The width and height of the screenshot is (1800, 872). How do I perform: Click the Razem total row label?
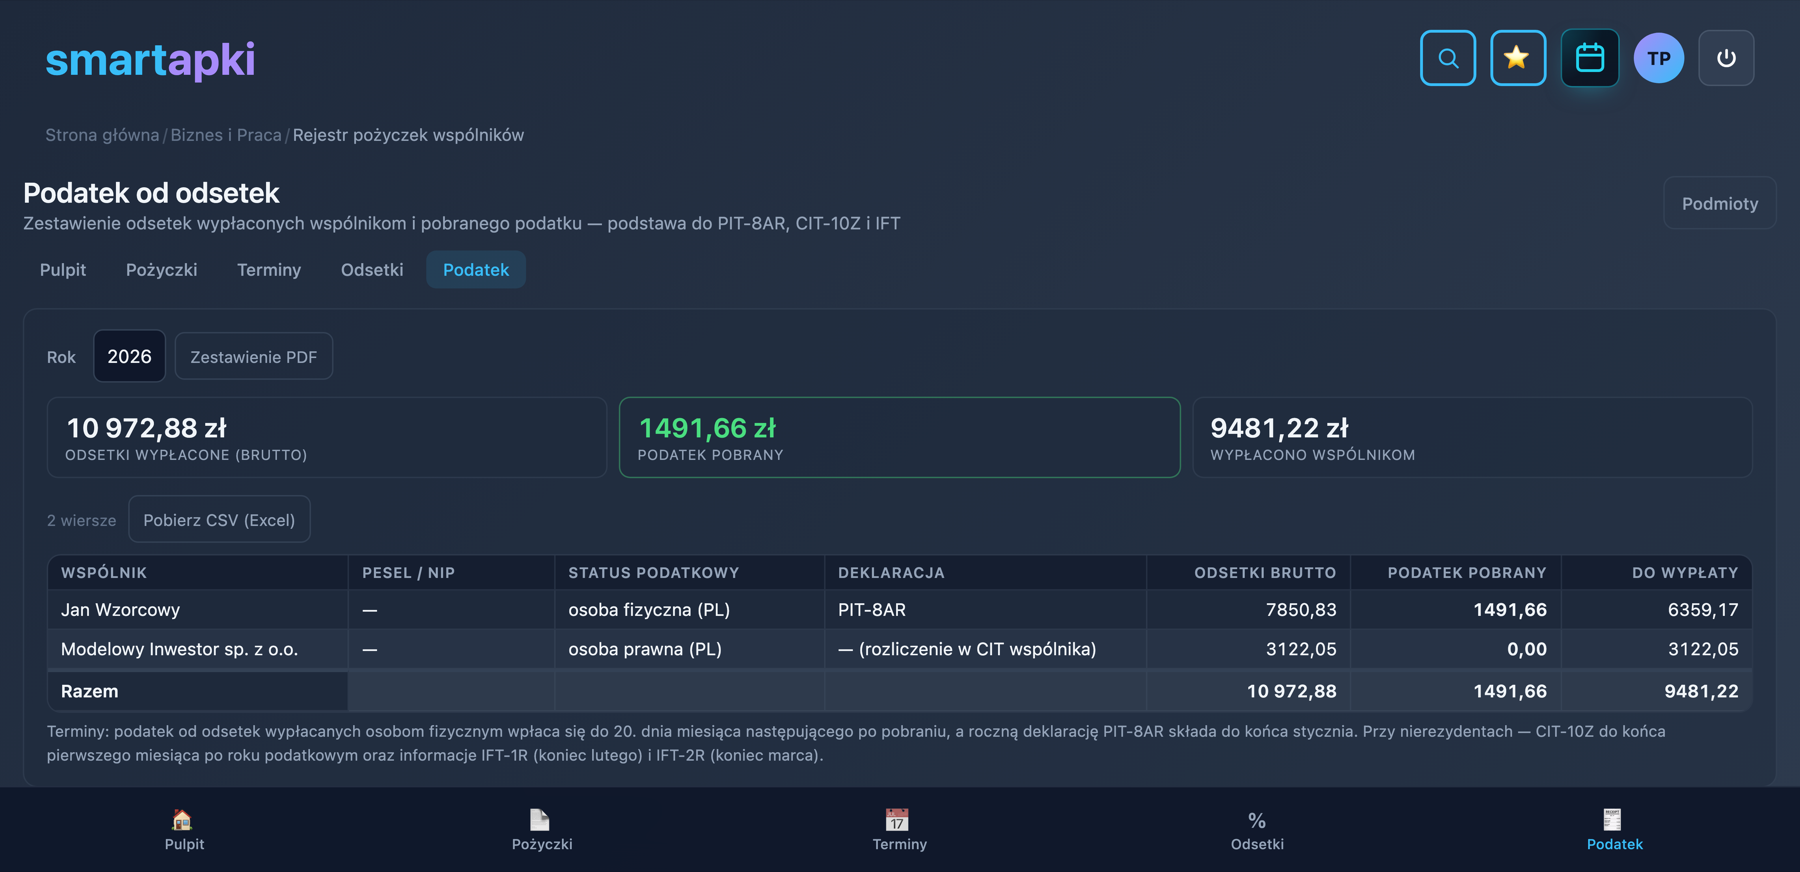pyautogui.click(x=90, y=691)
